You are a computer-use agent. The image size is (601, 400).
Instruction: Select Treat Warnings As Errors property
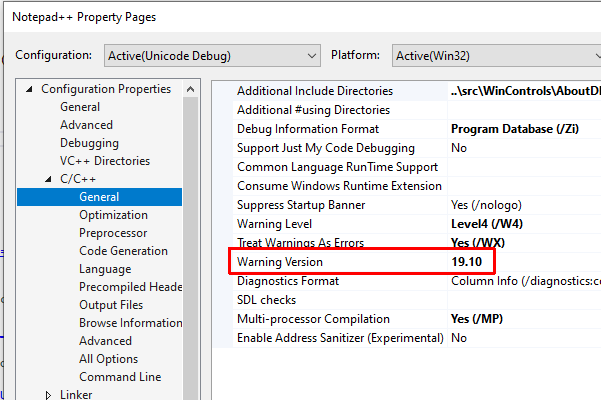300,243
